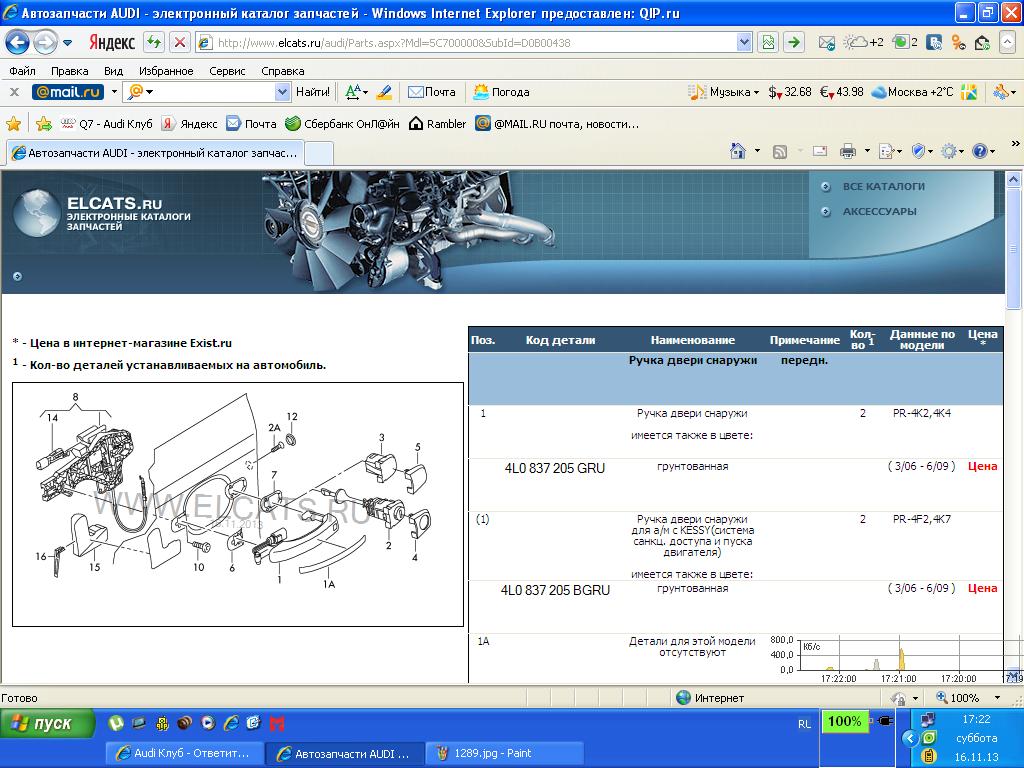Open recent pages dropdown beside nav arrows
Image resolution: width=1024 pixels, height=768 pixels.
pos(67,43)
